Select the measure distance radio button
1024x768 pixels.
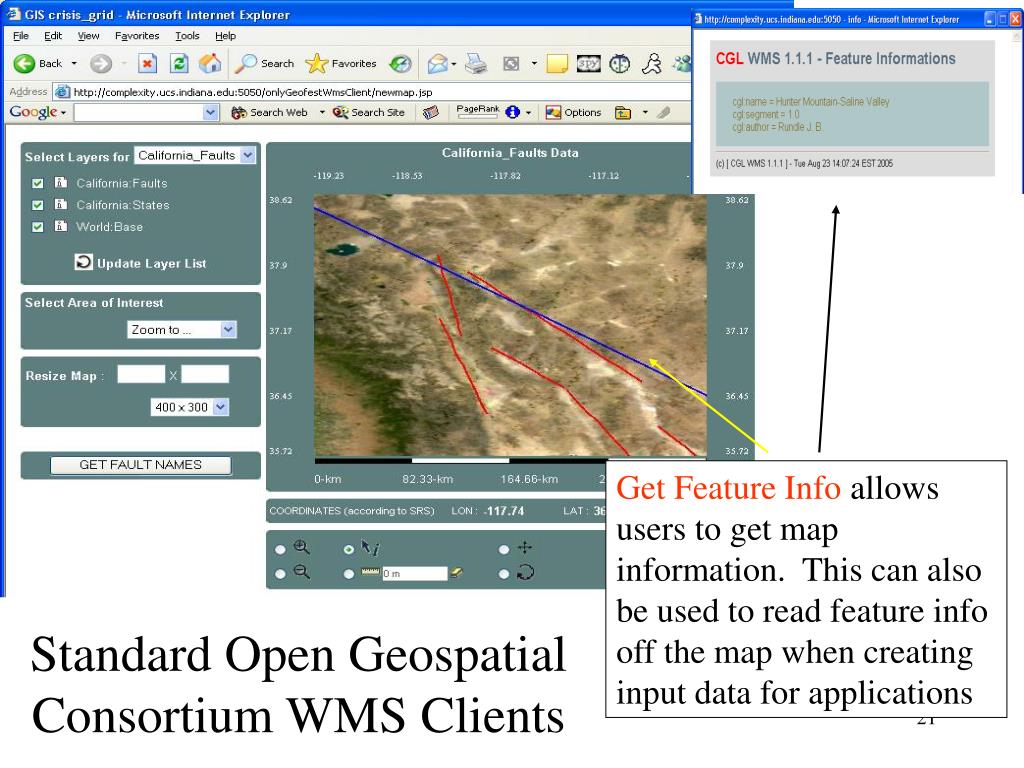click(x=349, y=573)
